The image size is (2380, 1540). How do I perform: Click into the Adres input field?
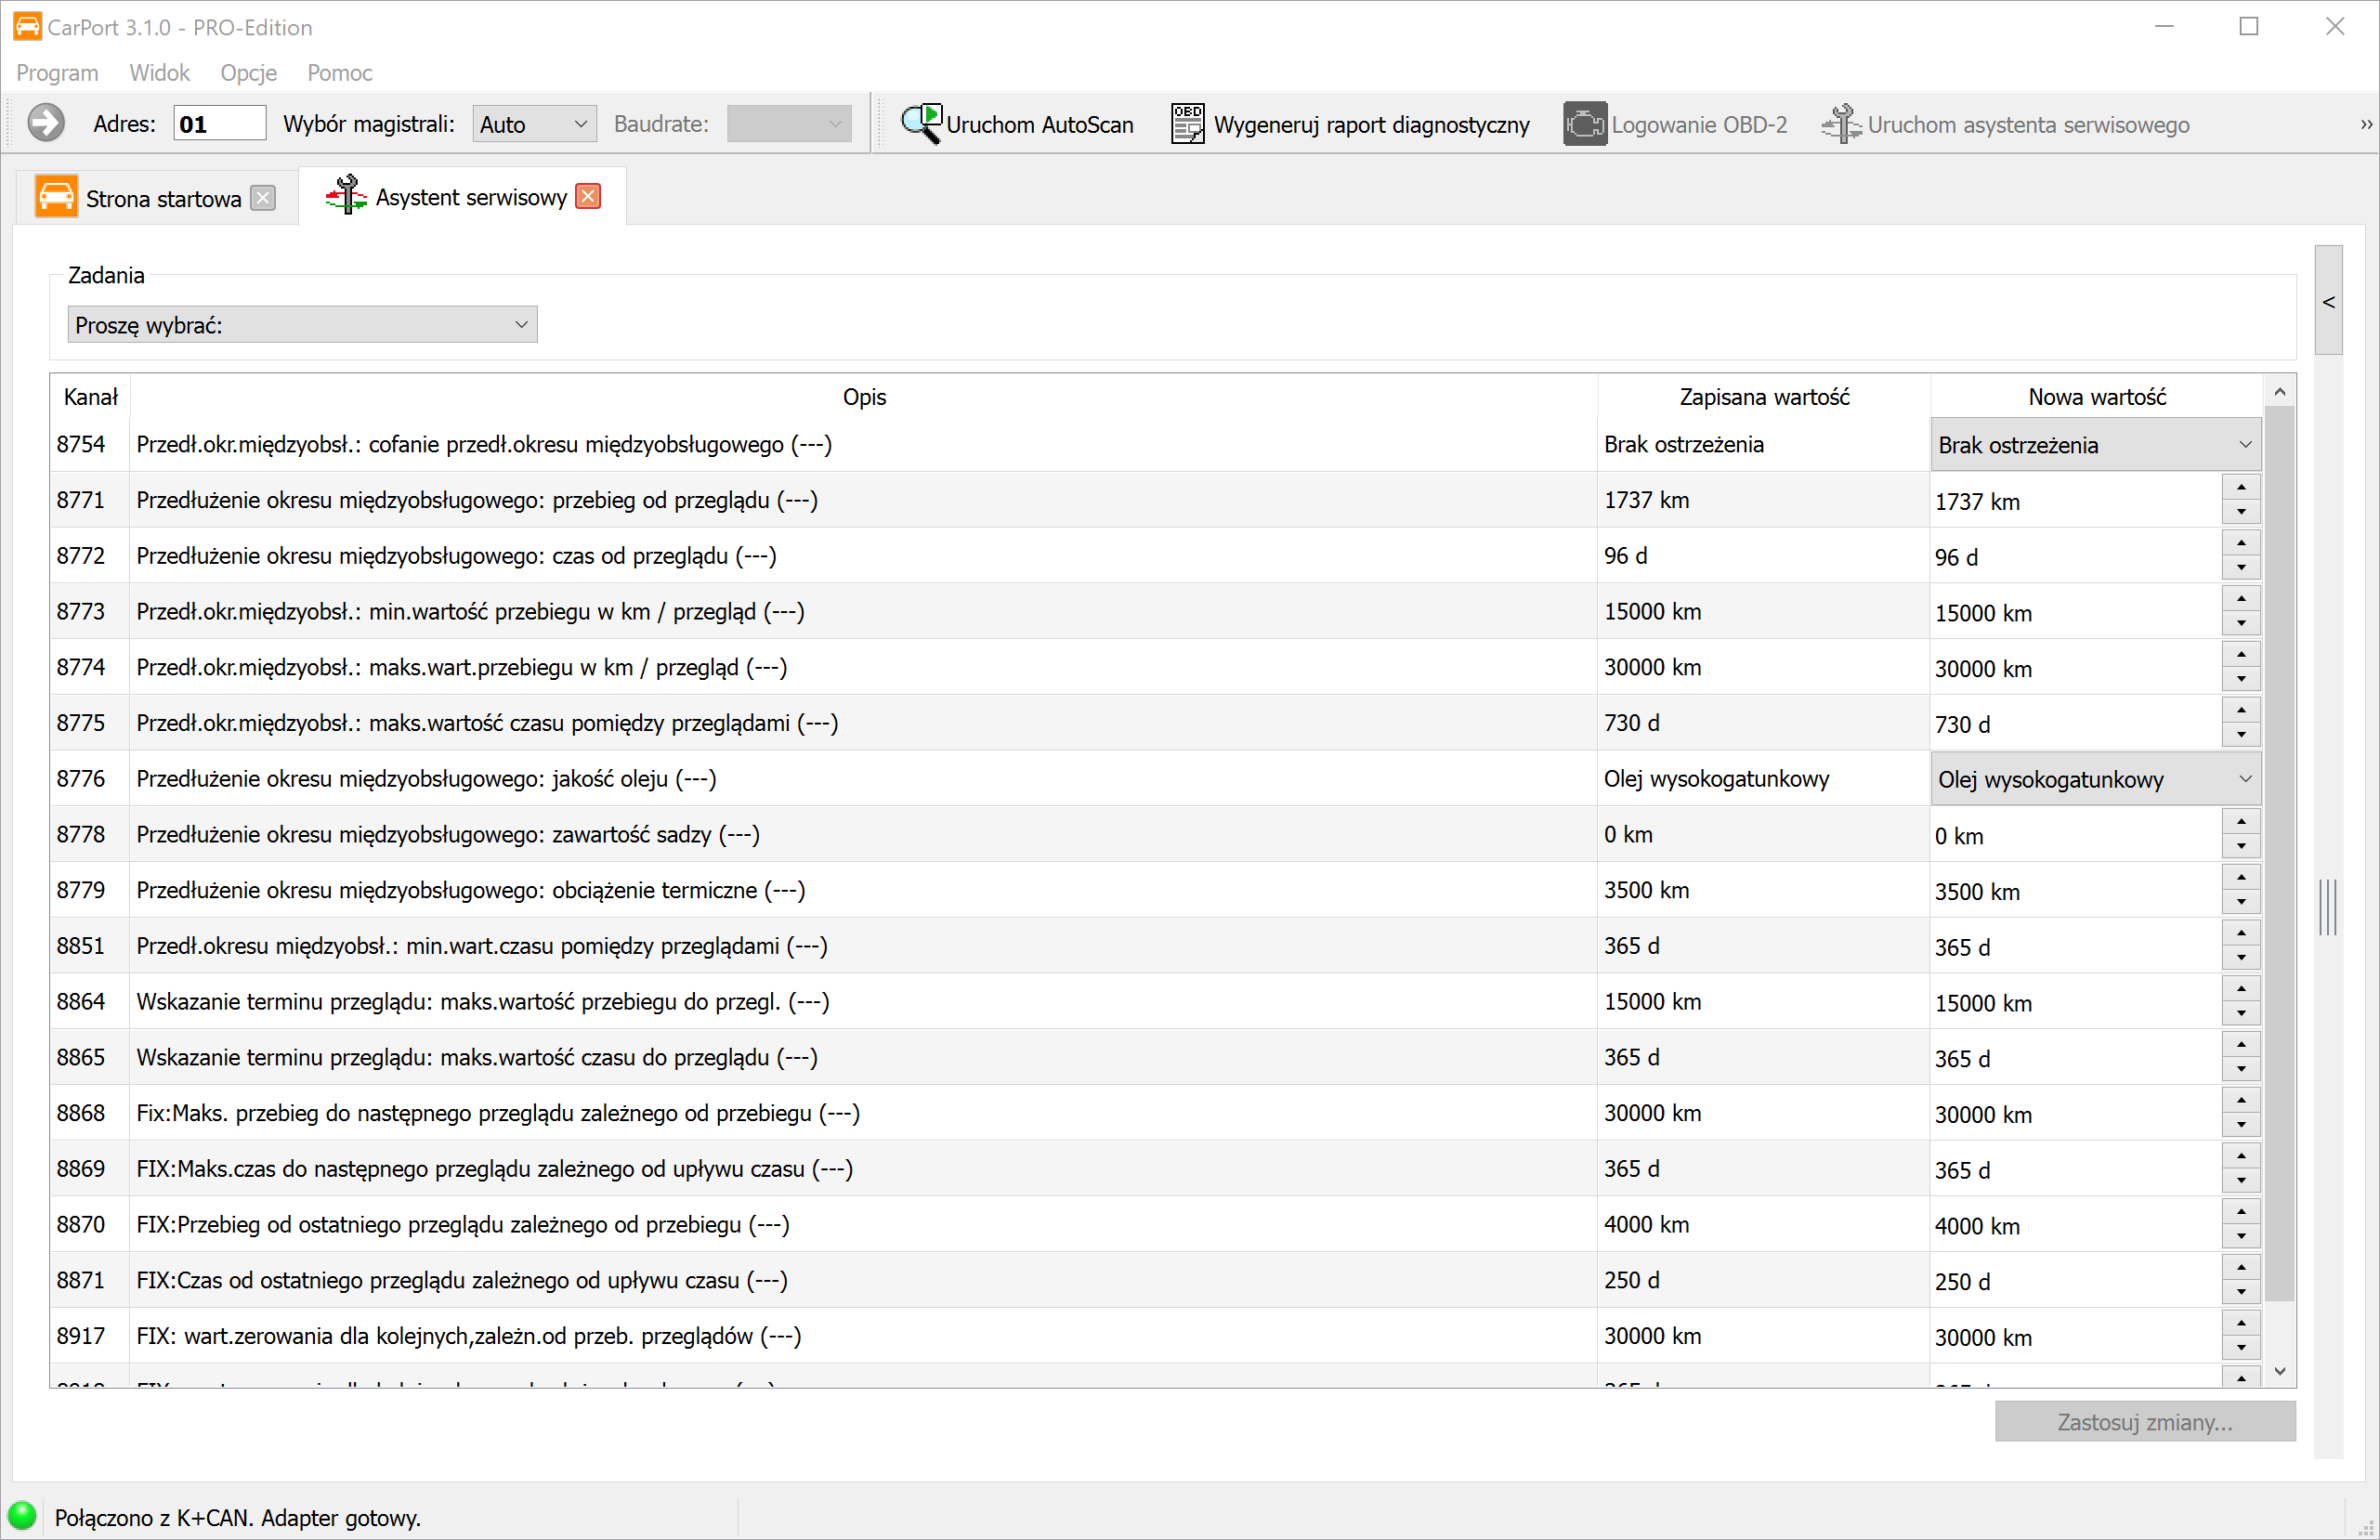(x=219, y=124)
